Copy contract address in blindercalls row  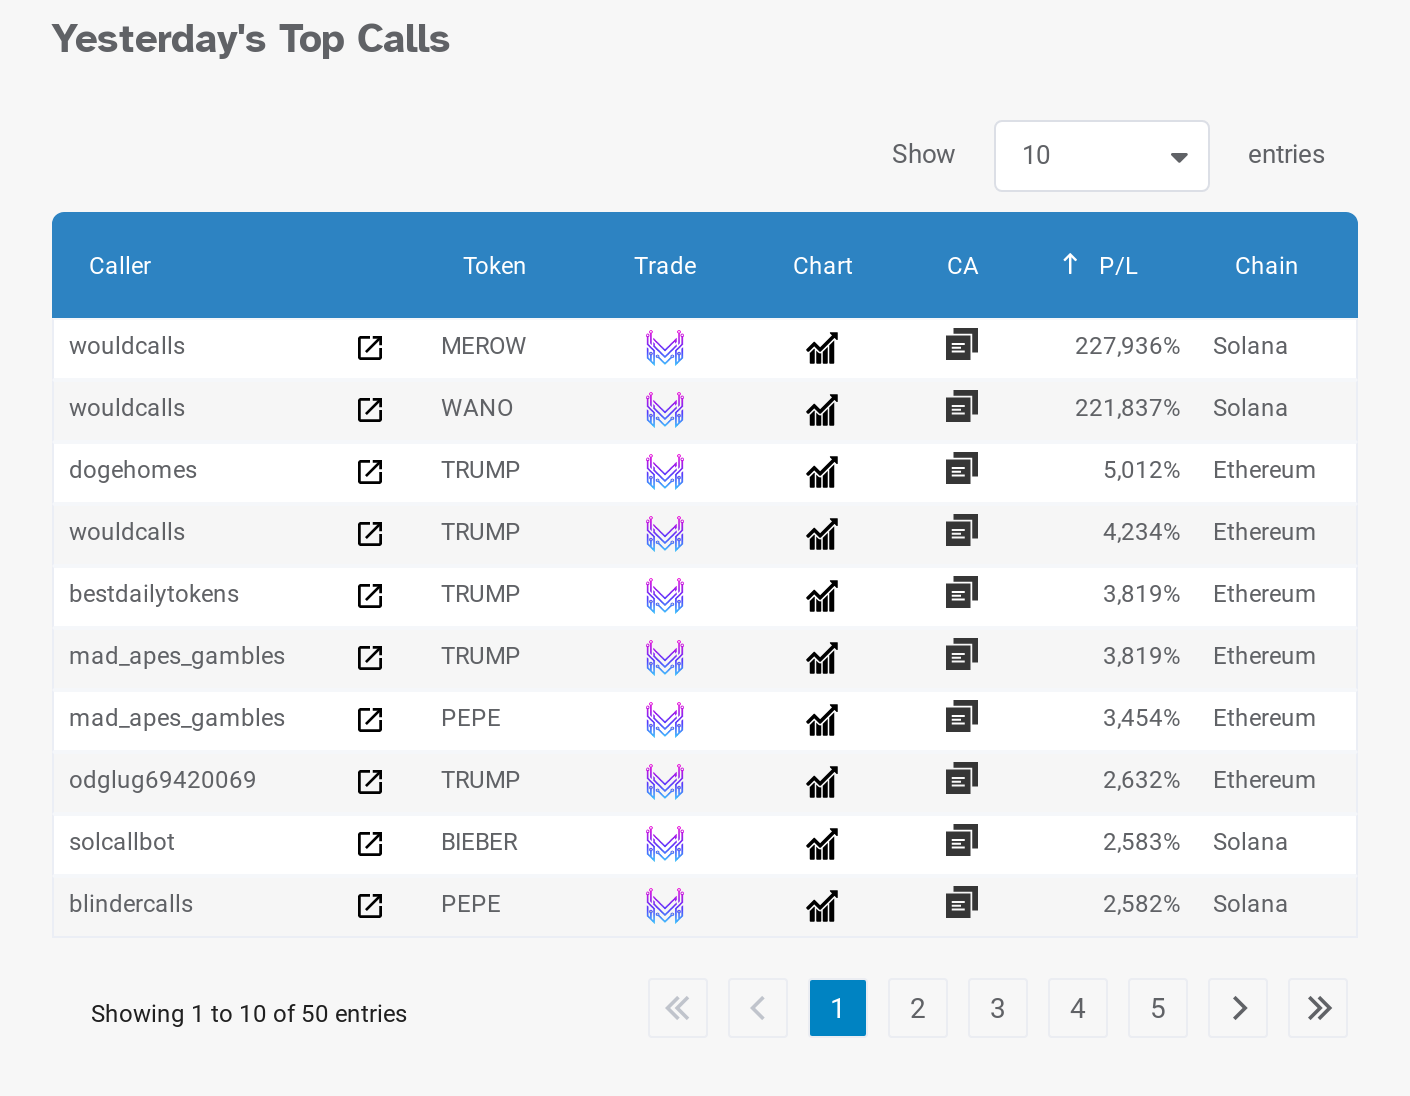click(x=961, y=902)
